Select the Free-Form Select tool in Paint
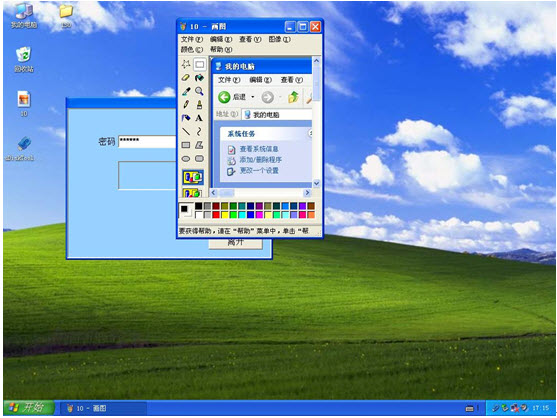 tap(186, 64)
